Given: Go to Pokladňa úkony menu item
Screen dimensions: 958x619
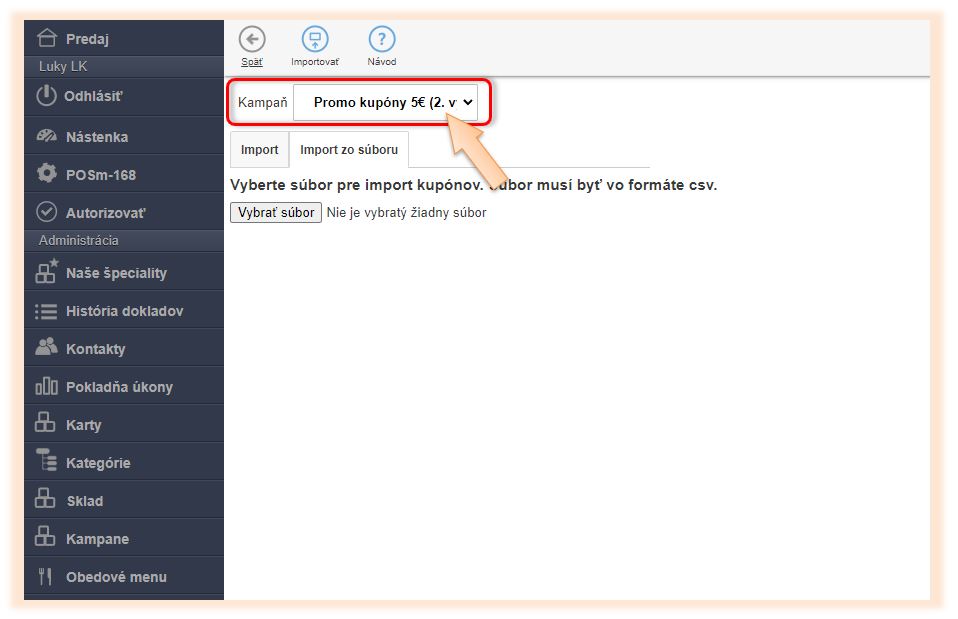Looking at the screenshot, I should pos(119,387).
